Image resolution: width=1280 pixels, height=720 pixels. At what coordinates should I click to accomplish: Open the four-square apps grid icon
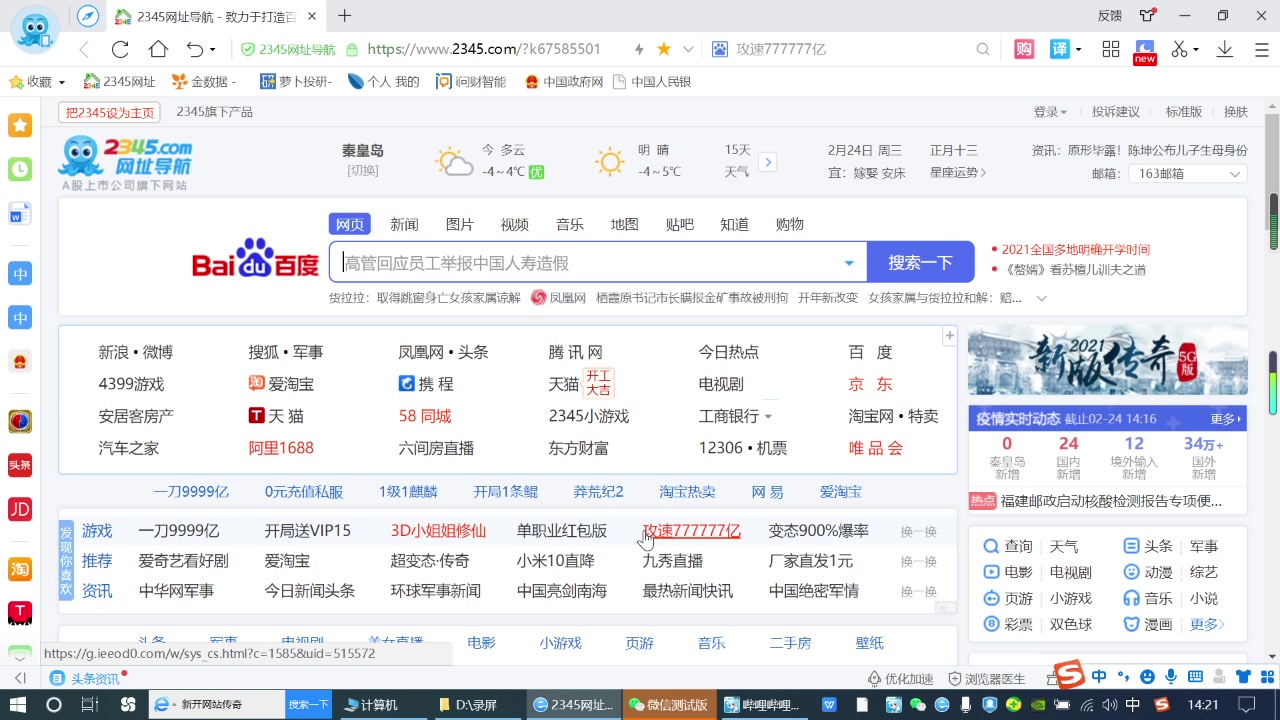[x=1111, y=49]
